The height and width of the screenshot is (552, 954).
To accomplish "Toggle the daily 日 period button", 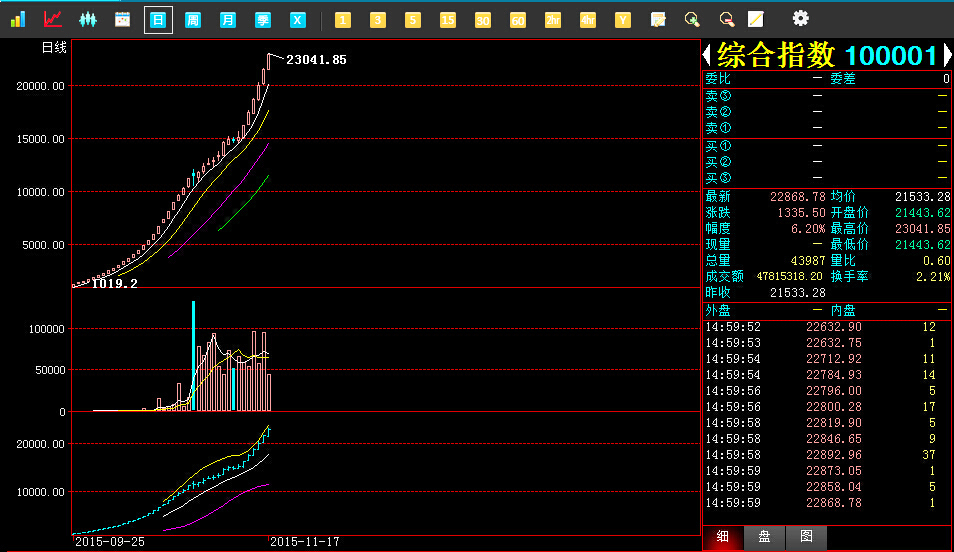I will point(158,19).
